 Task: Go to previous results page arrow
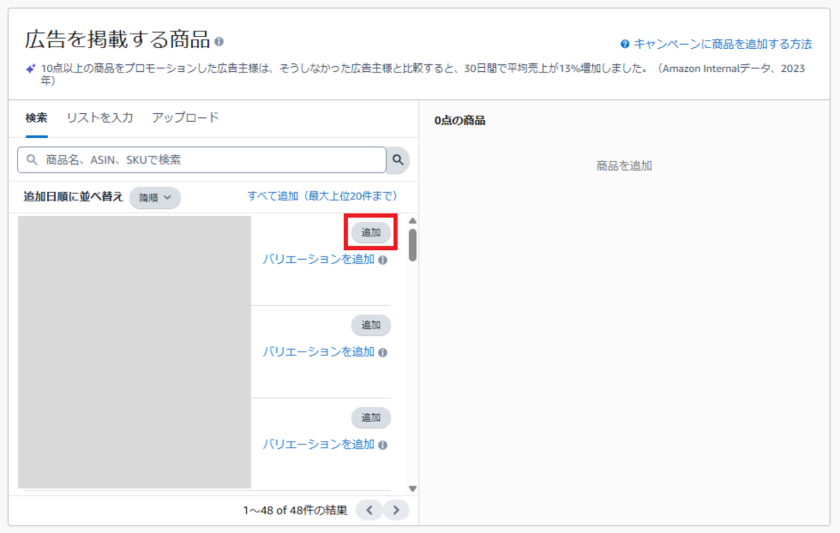tap(369, 510)
